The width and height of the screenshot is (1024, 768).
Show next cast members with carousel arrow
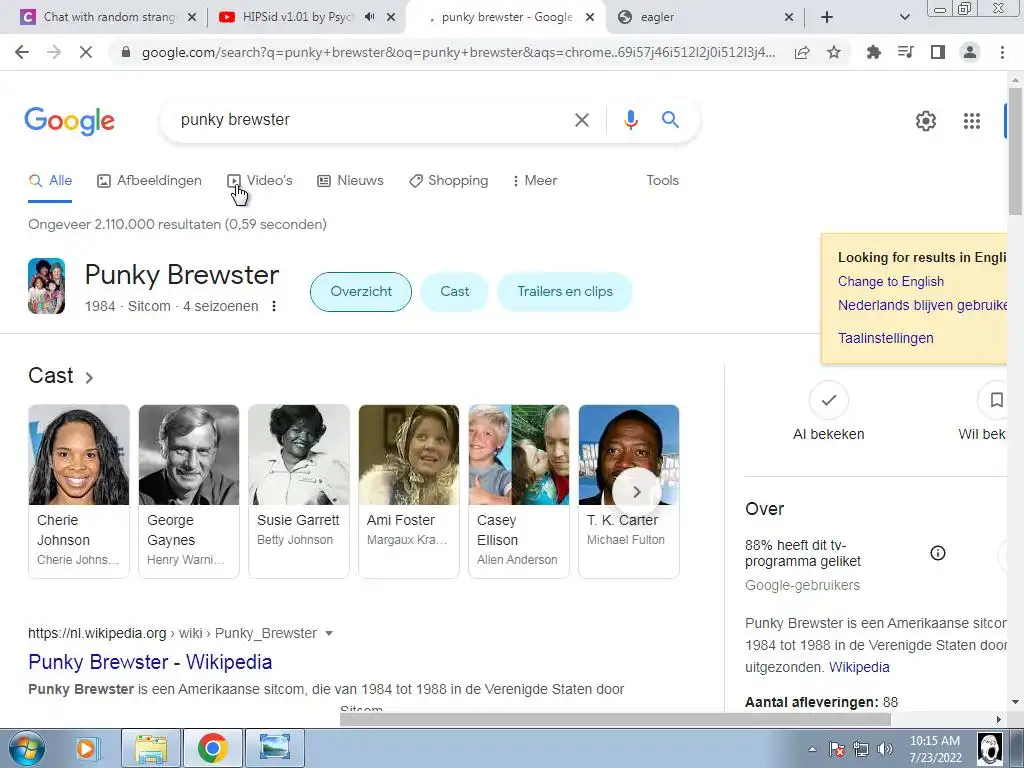[x=636, y=492]
